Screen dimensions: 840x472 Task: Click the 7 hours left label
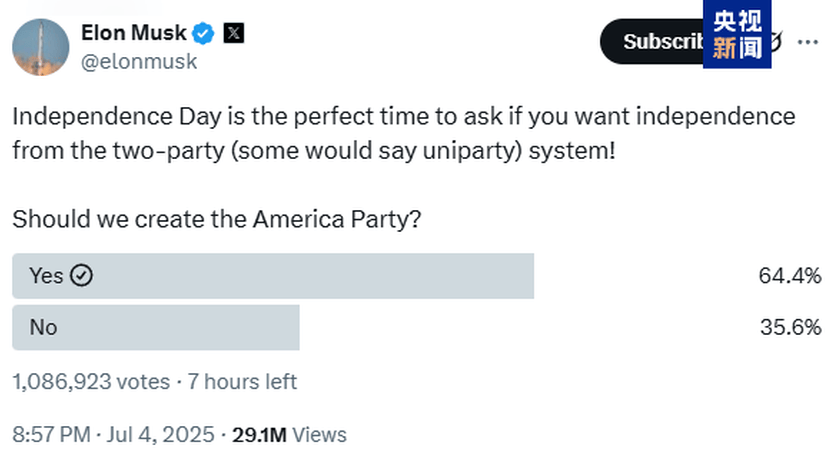tap(242, 382)
